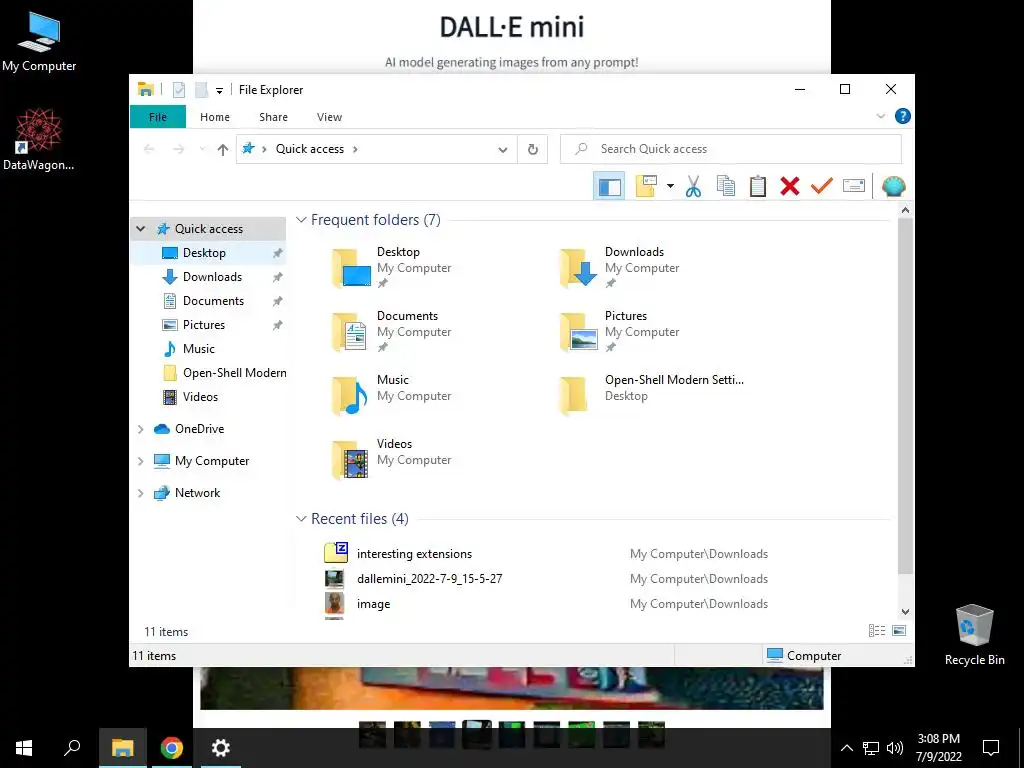Viewport: 1024px width, 768px height.
Task: Show hidden system tray icons
Action: (x=846, y=748)
